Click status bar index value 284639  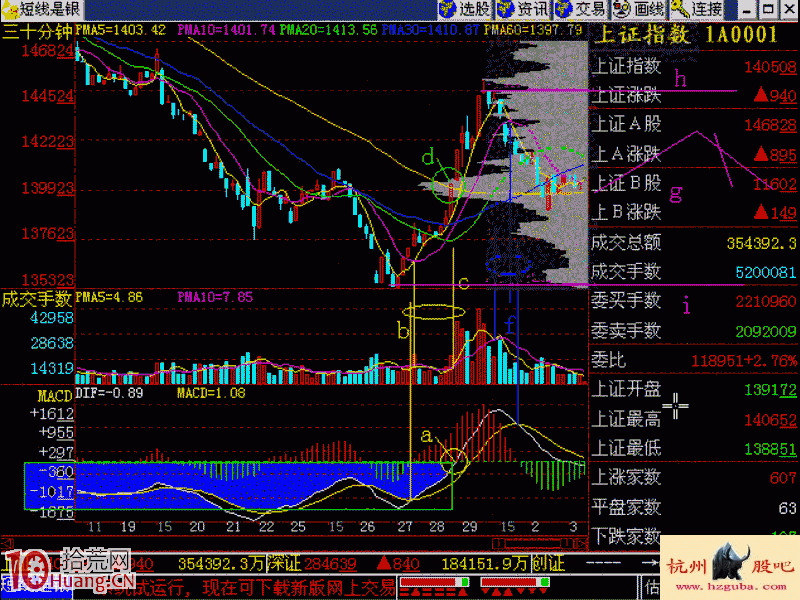(x=330, y=564)
